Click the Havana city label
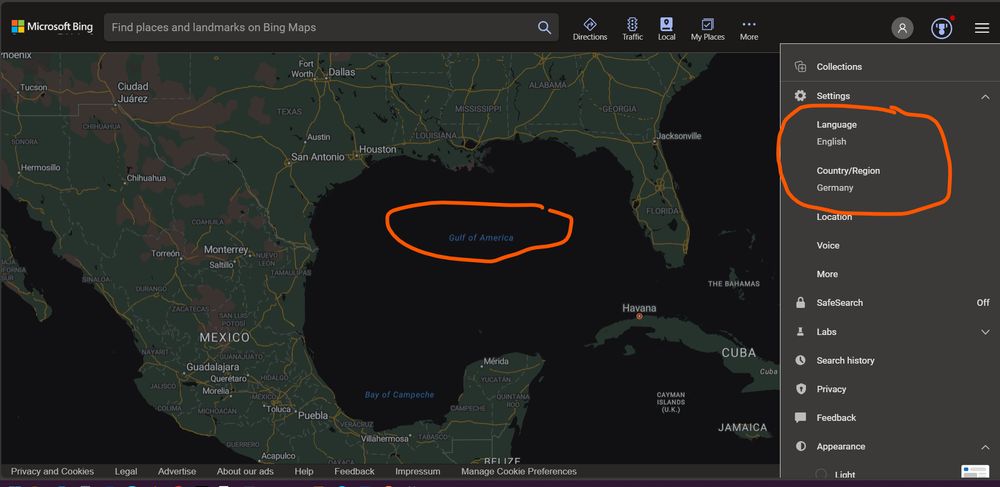Image resolution: width=1000 pixels, height=487 pixels. point(639,308)
